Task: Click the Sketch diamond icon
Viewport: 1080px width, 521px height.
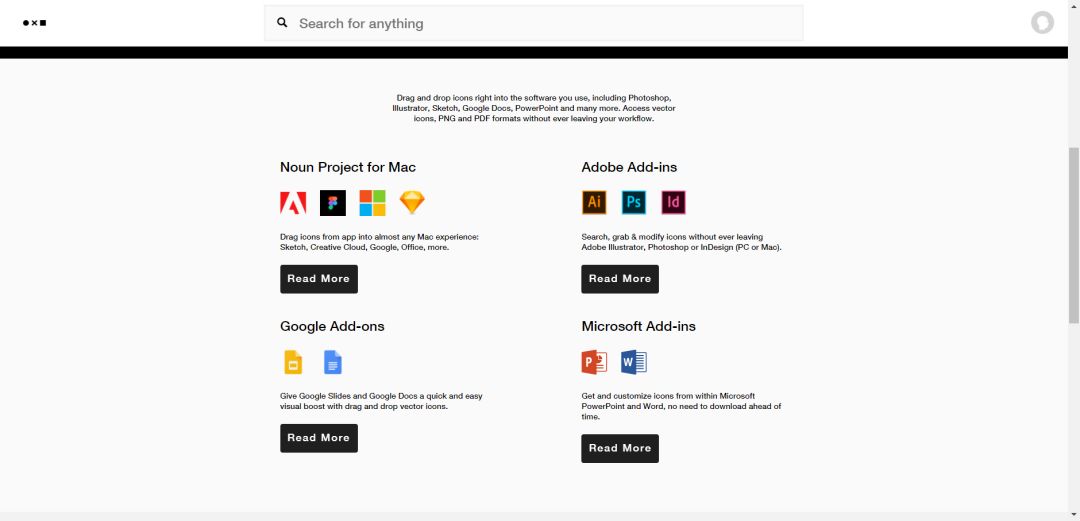Action: coord(412,203)
